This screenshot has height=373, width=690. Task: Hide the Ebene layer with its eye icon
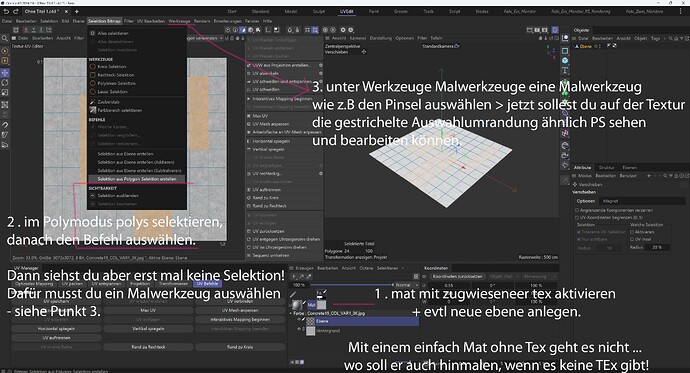pyautogui.click(x=299, y=320)
